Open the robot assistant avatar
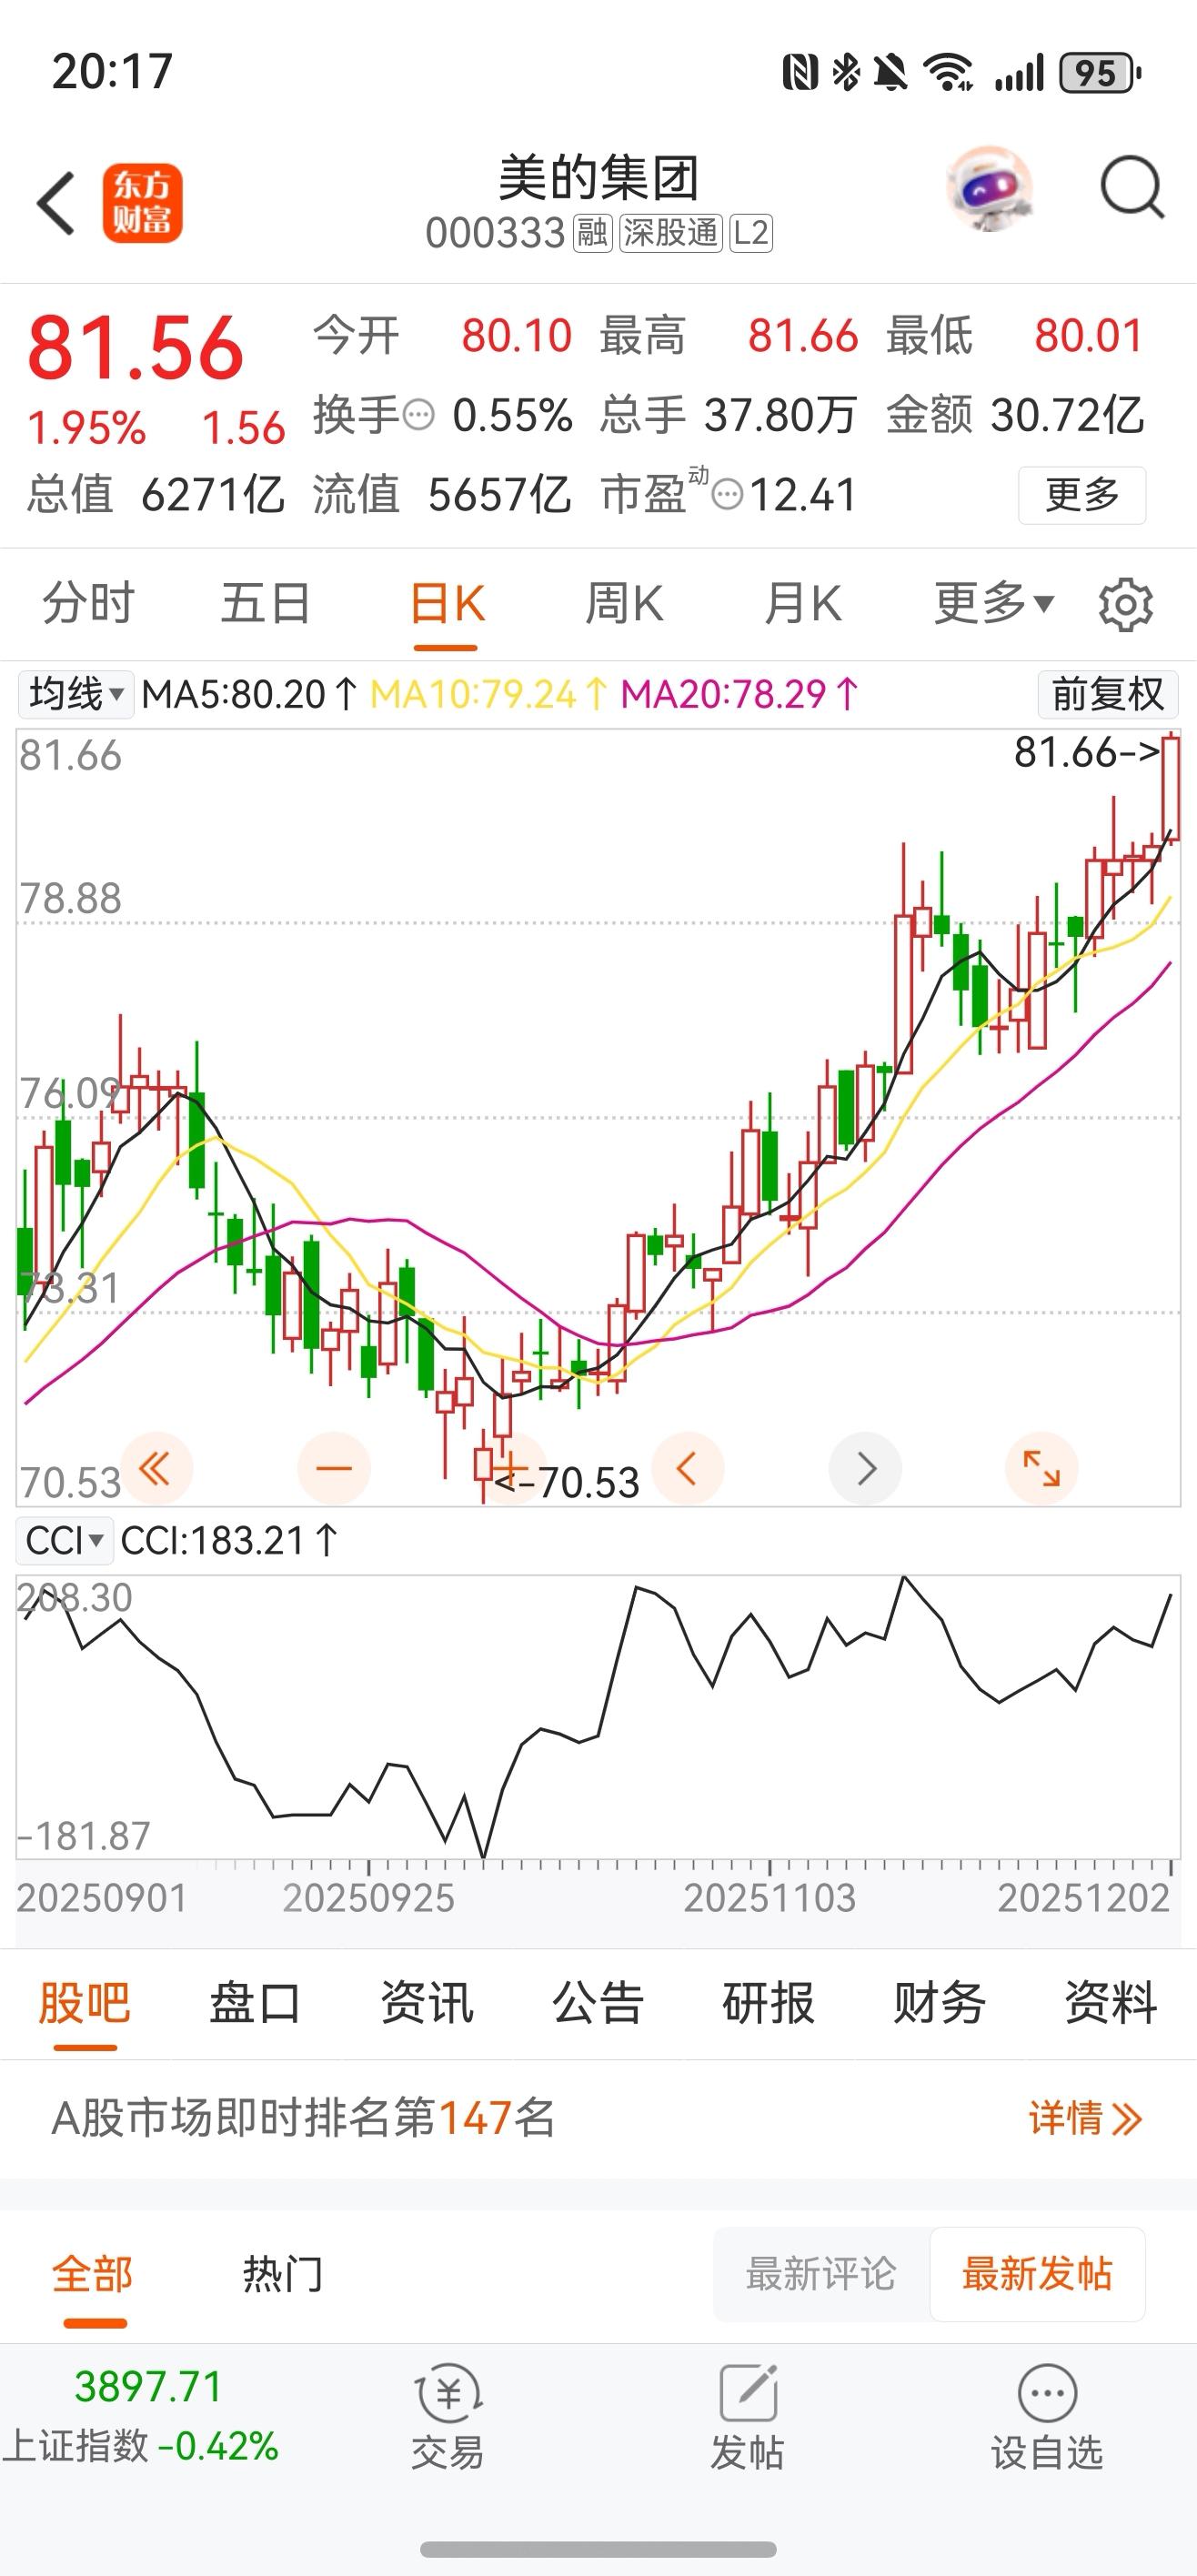This screenshot has height=2576, width=1197. click(x=988, y=189)
